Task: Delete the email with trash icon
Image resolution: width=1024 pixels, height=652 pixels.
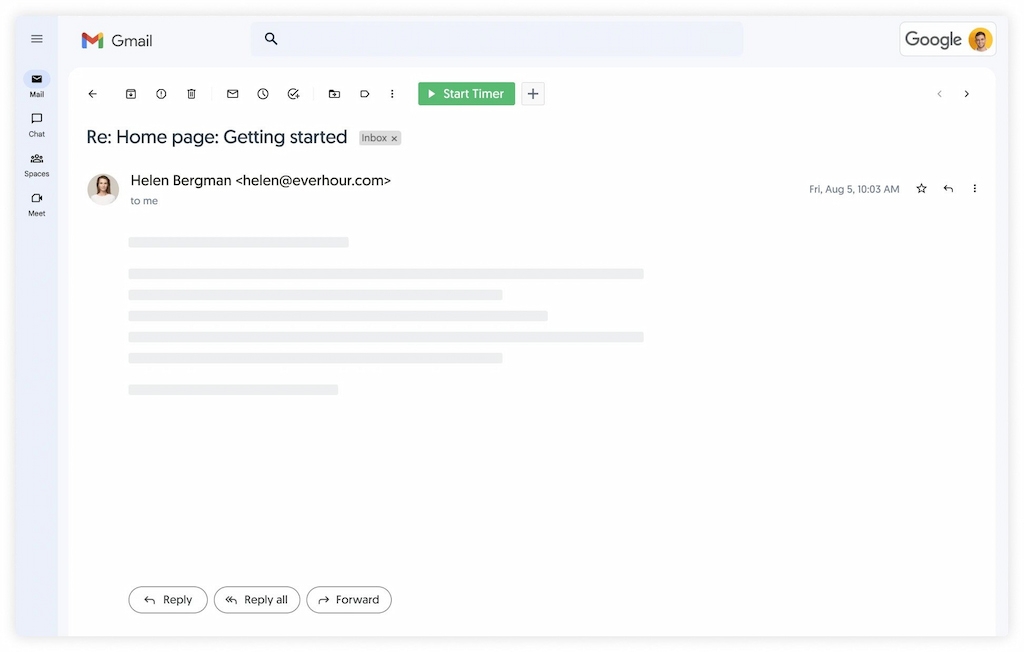Action: [191, 94]
